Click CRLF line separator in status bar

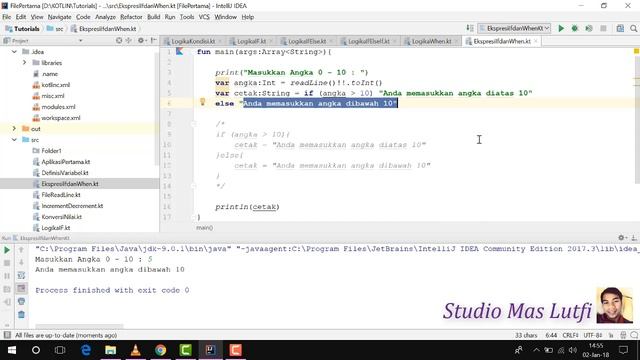click(x=570, y=335)
